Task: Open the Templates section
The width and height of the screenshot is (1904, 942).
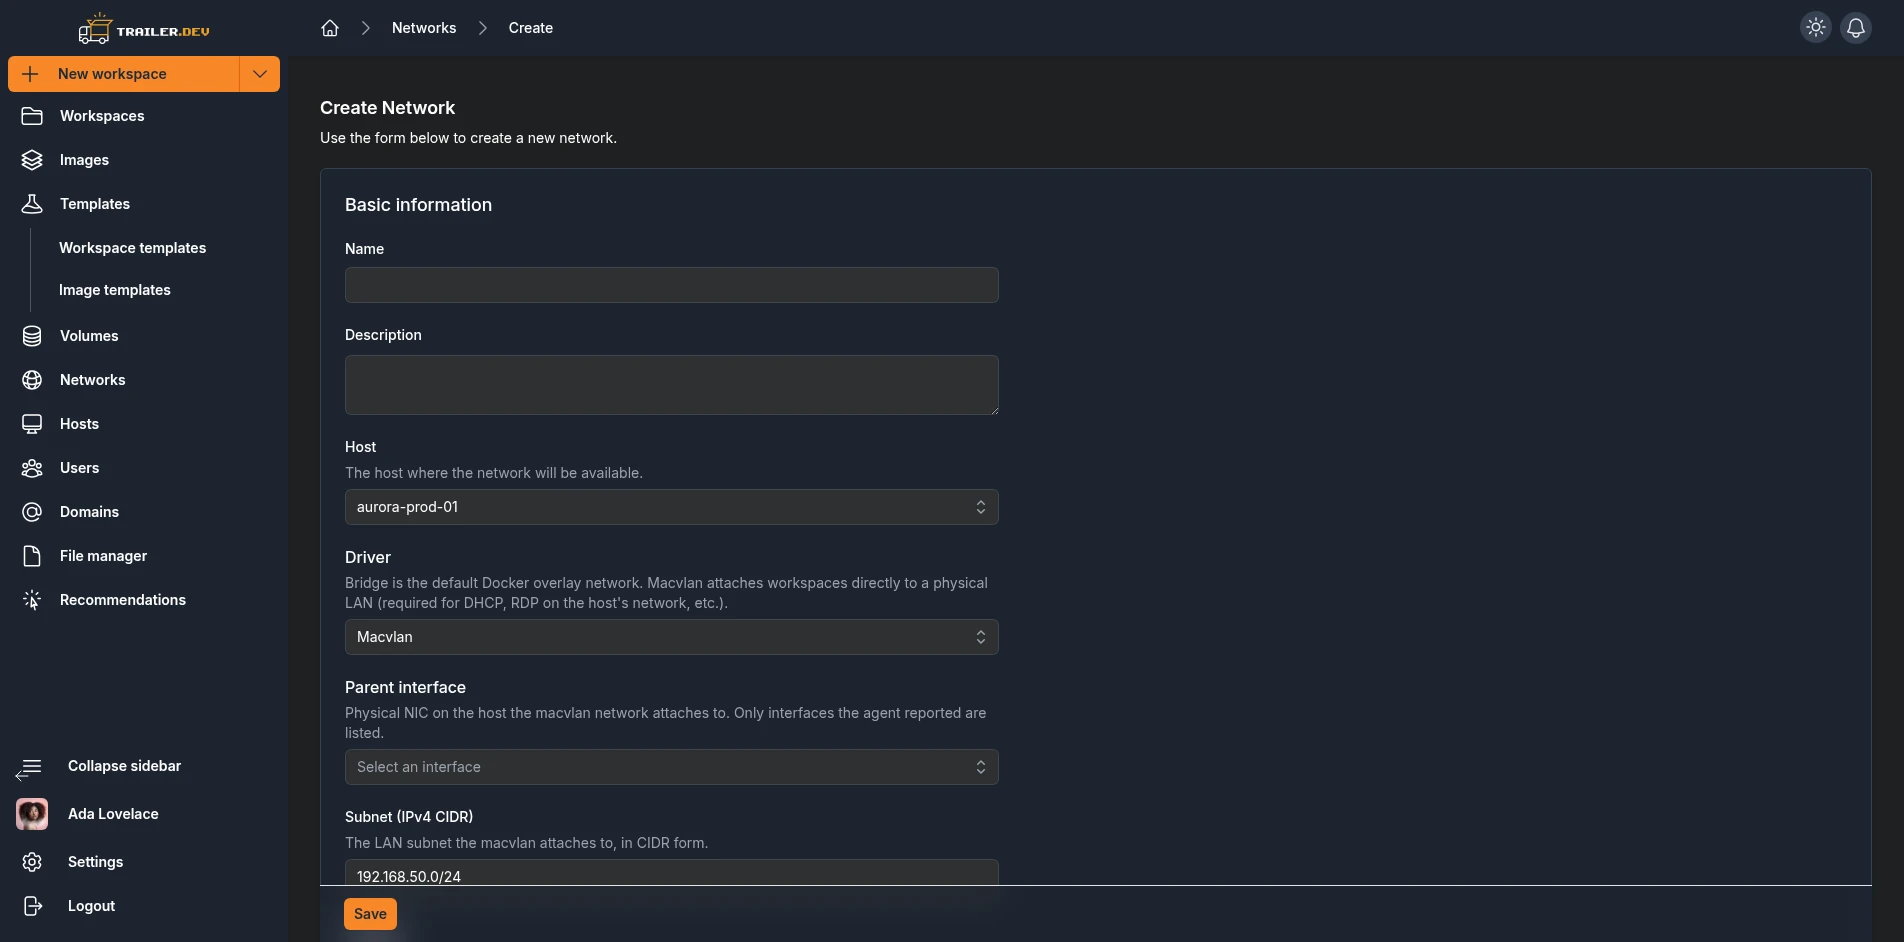Action: tap(95, 204)
